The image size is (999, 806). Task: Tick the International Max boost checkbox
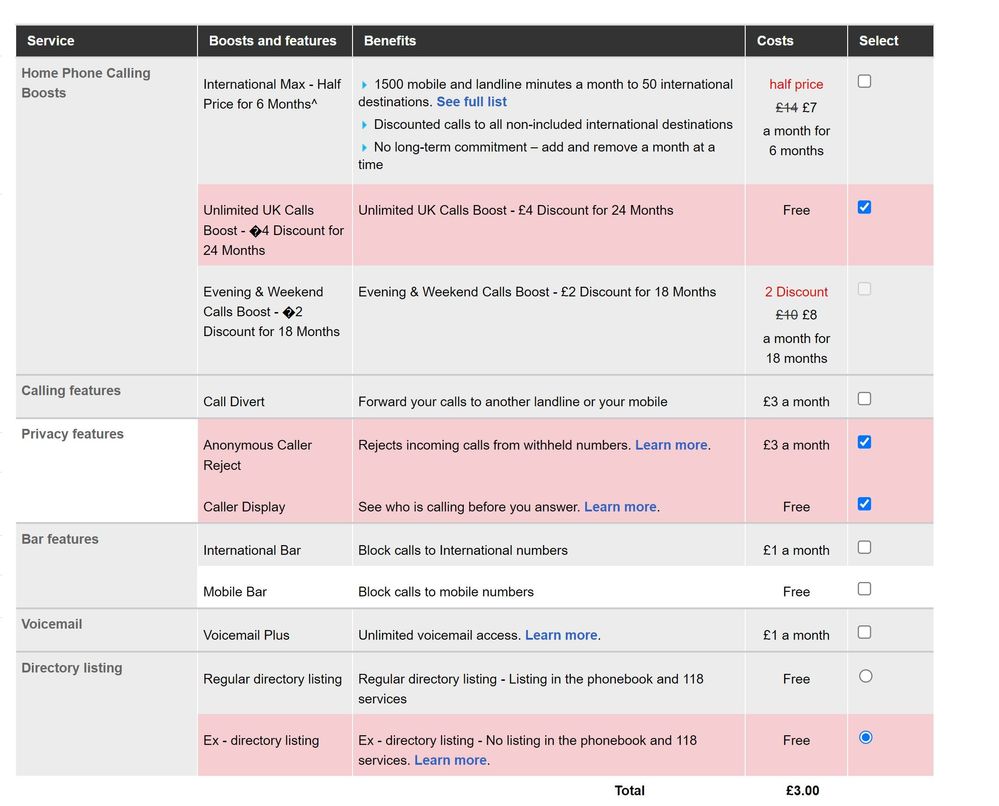click(x=864, y=82)
